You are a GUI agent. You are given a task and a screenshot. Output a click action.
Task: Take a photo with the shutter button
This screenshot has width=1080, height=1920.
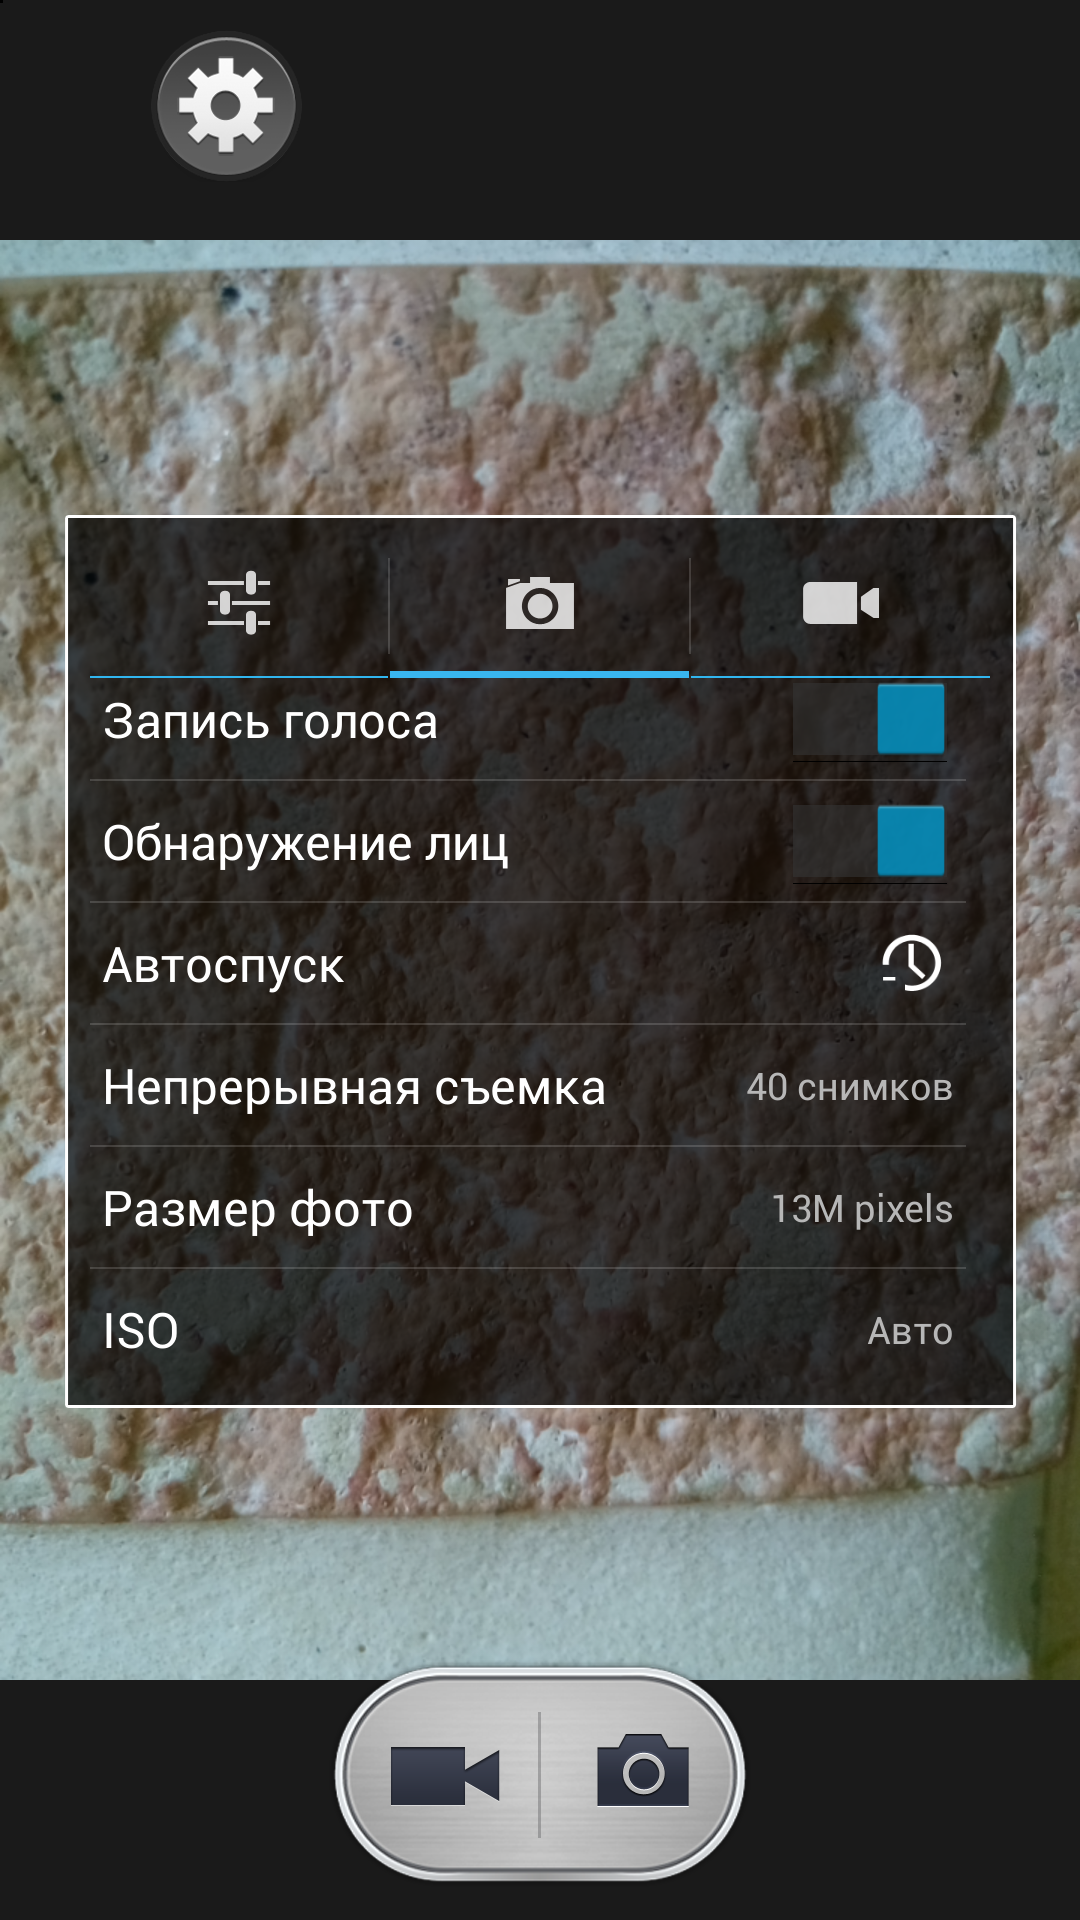(643, 1771)
